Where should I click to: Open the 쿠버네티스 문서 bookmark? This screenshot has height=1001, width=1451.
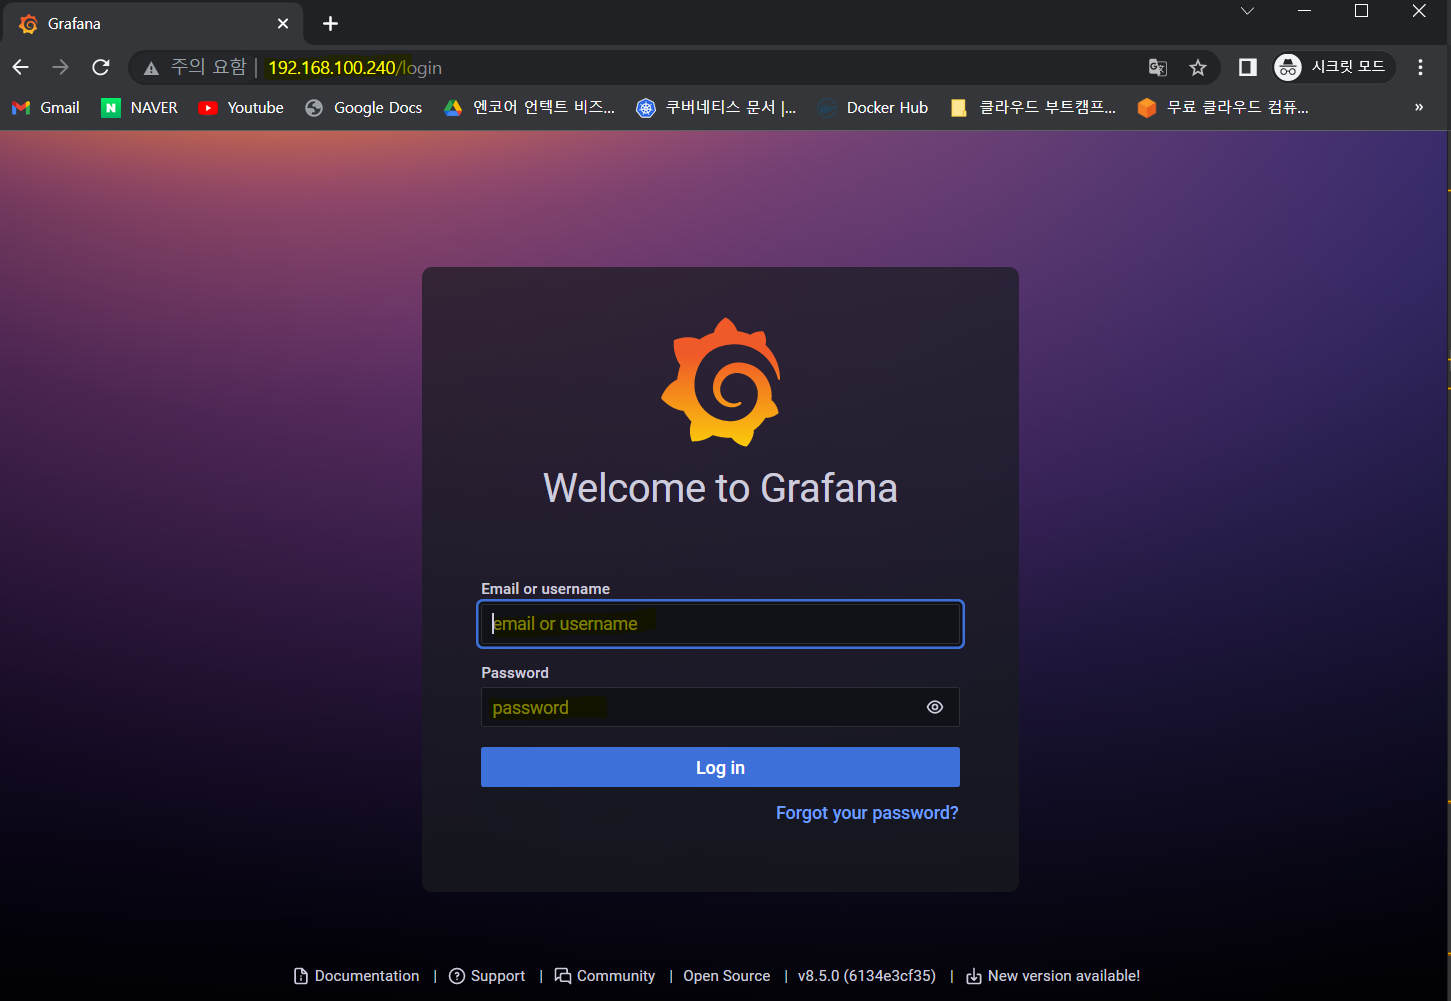(x=717, y=108)
